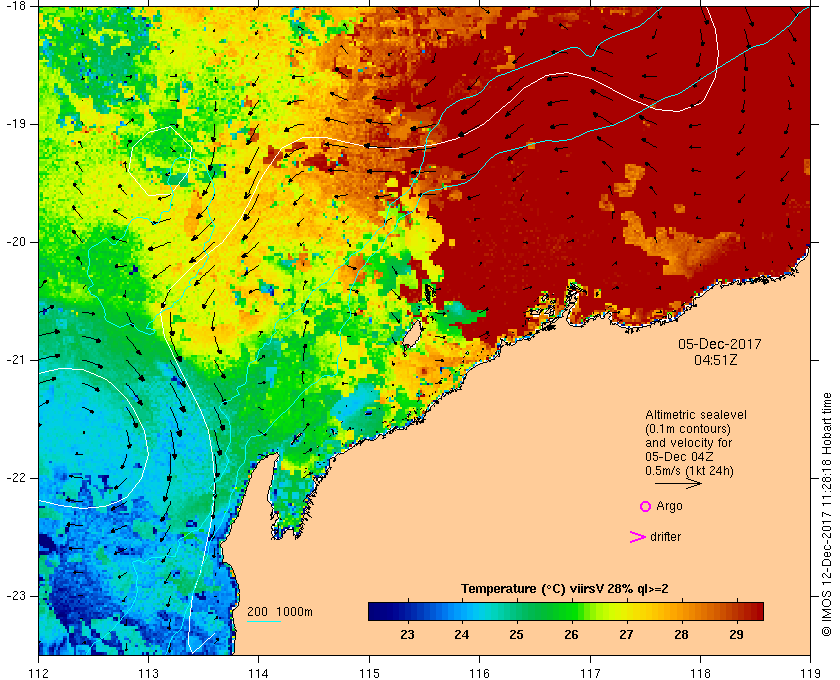Viewport: 840px width, 680px height.
Task: Click the latitude axis label -18
Action: click(x=14, y=6)
